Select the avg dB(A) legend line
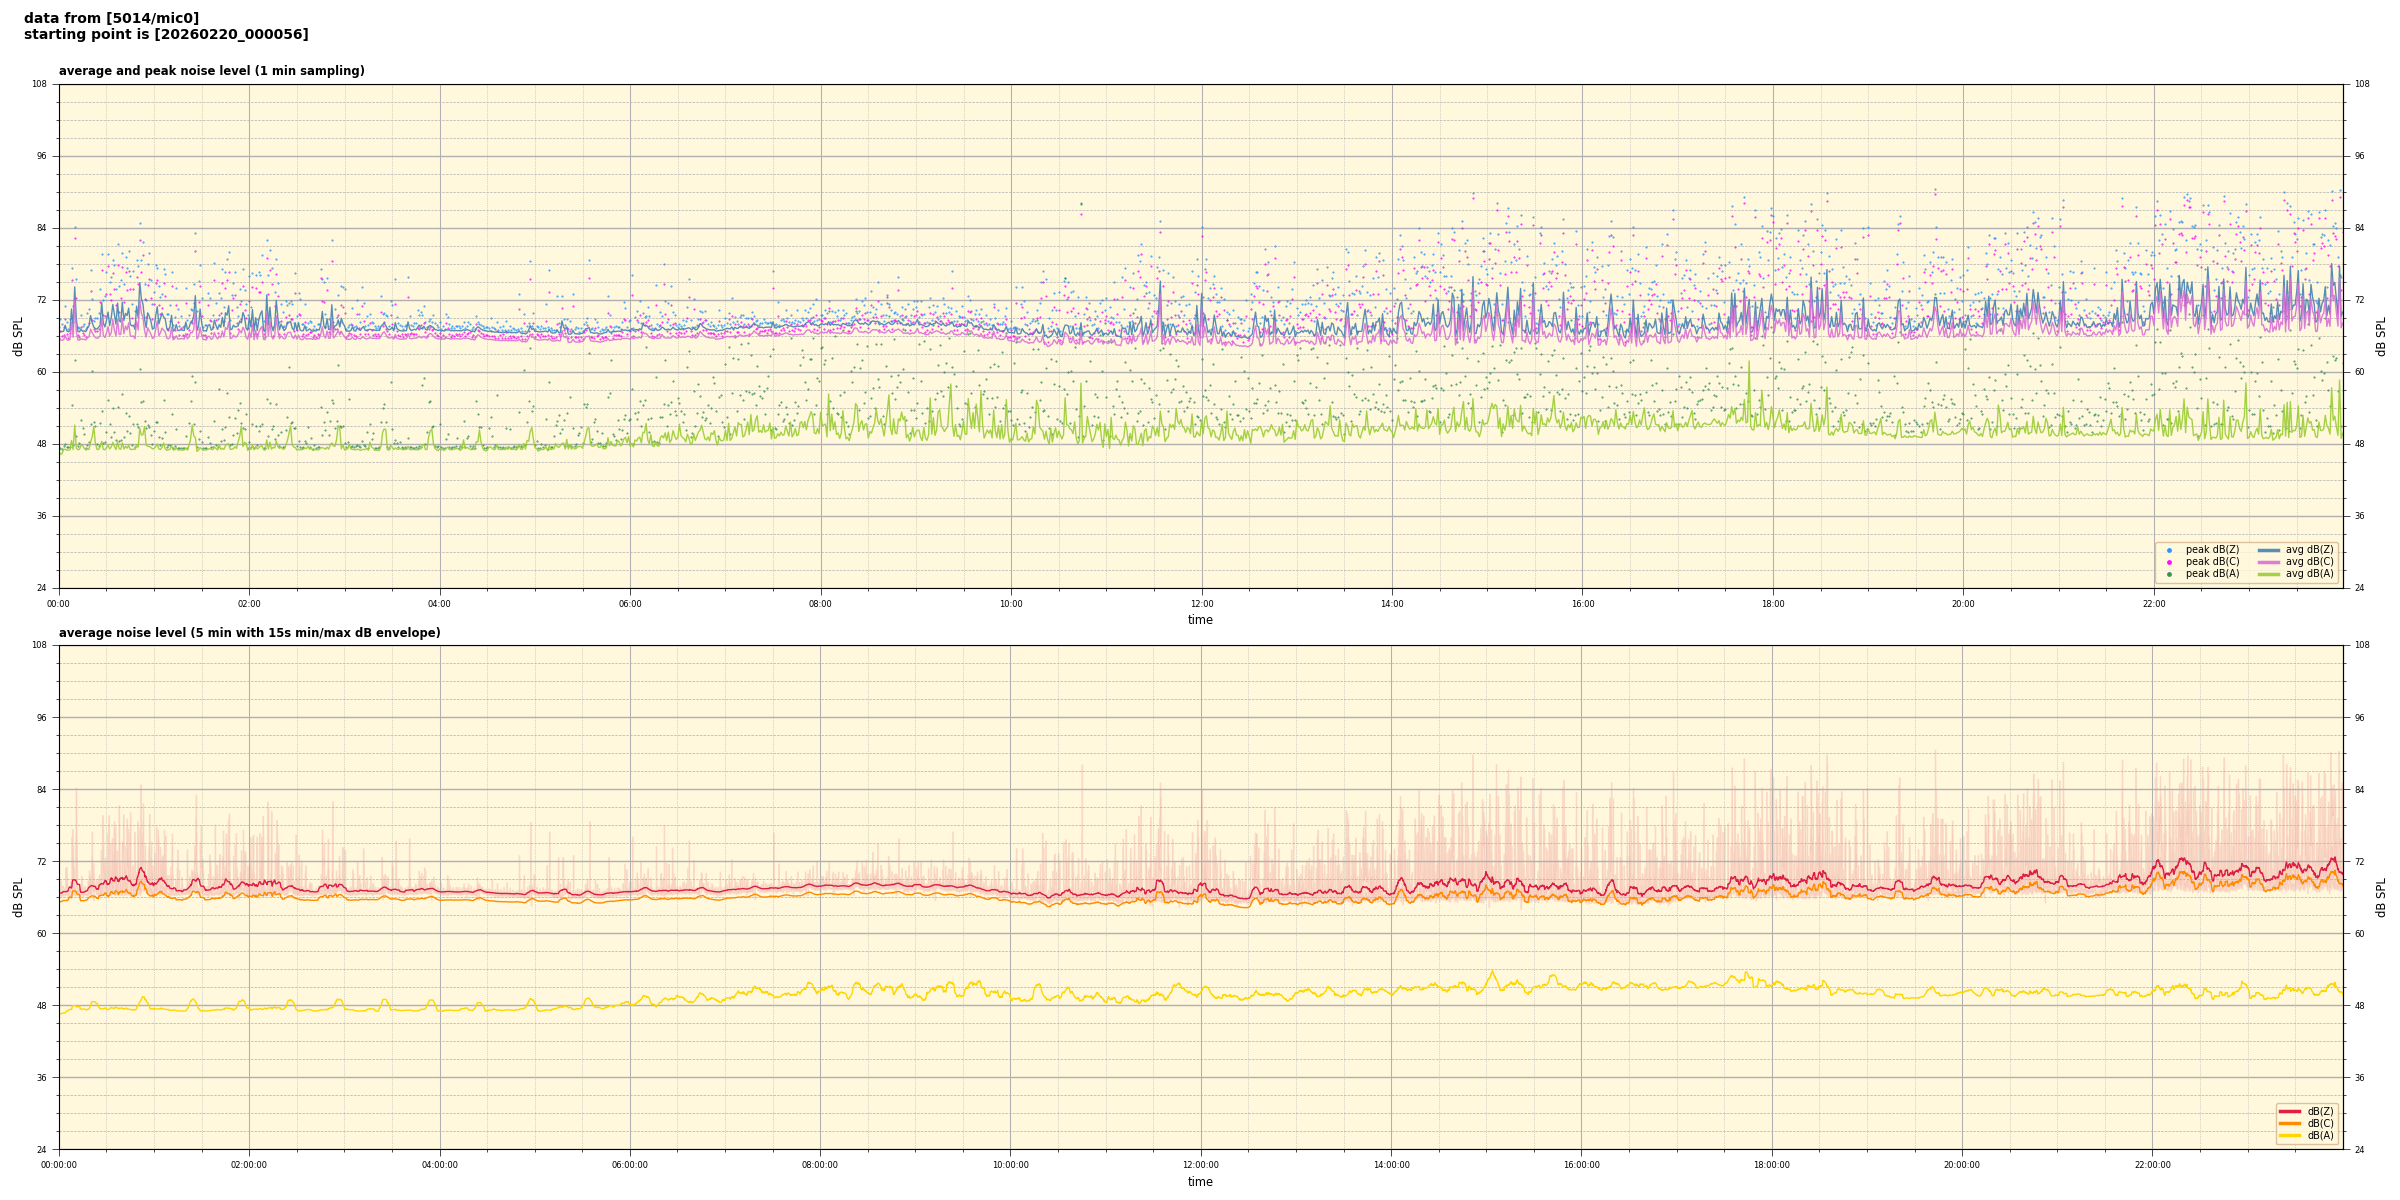The height and width of the screenshot is (1200, 2400). click(x=2269, y=574)
